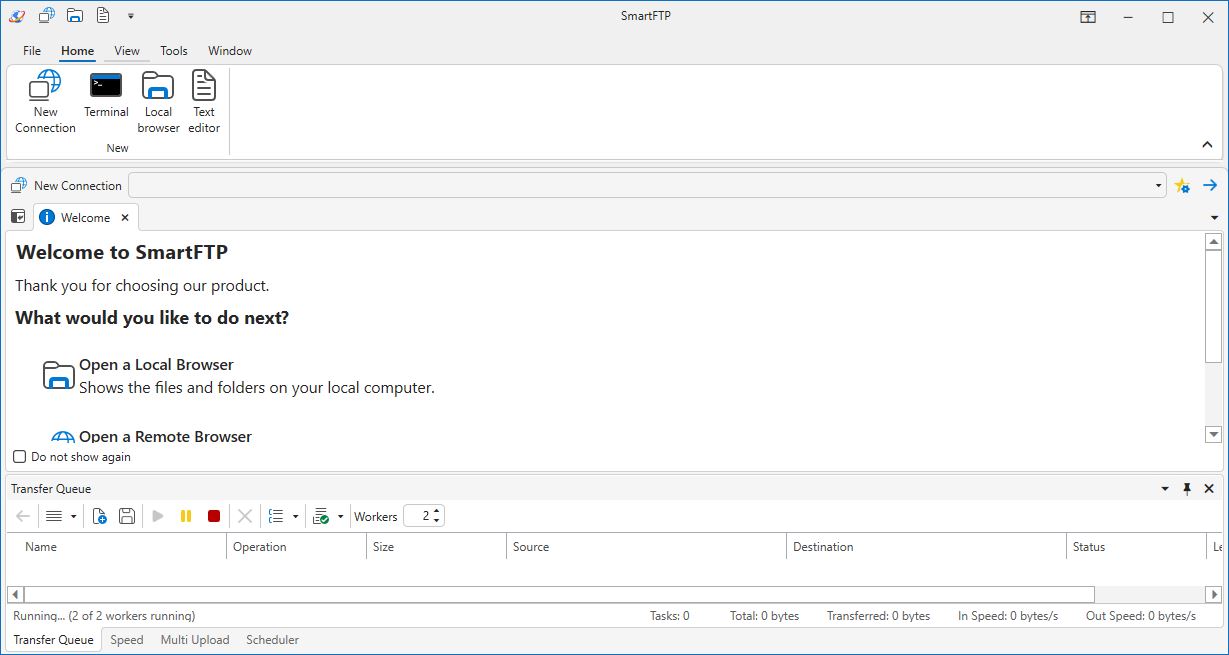Close the Transfer Queue panel

[1209, 489]
